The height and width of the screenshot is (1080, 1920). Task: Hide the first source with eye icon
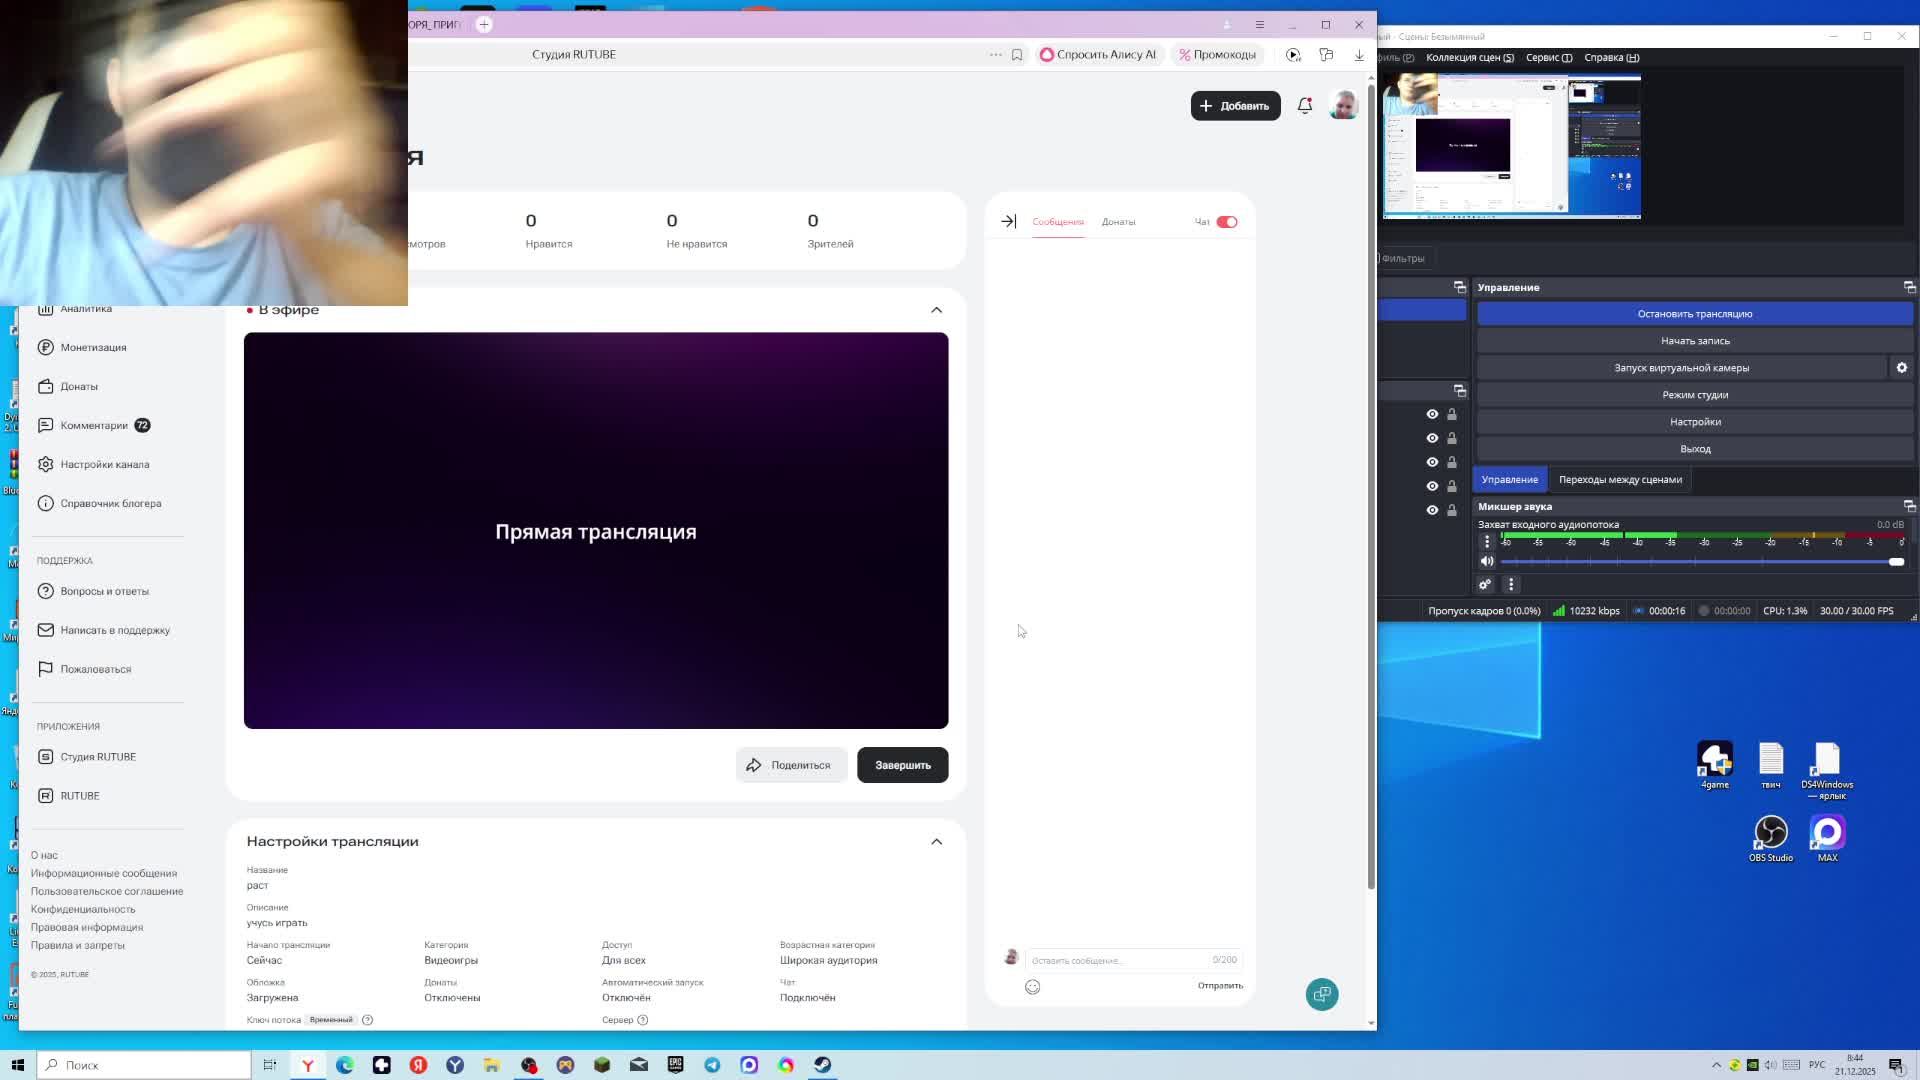pyautogui.click(x=1432, y=414)
